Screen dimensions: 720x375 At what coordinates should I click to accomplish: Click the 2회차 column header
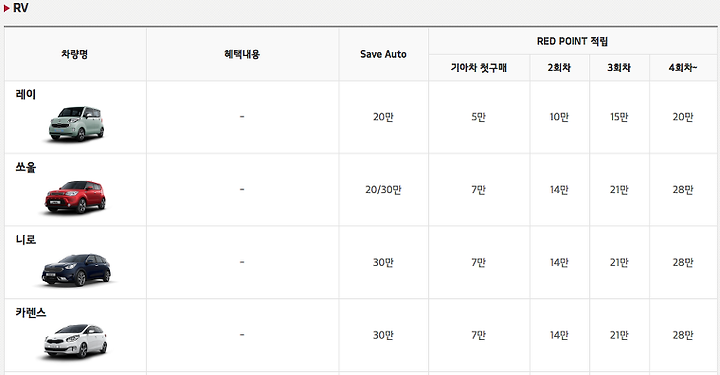pyautogui.click(x=559, y=68)
